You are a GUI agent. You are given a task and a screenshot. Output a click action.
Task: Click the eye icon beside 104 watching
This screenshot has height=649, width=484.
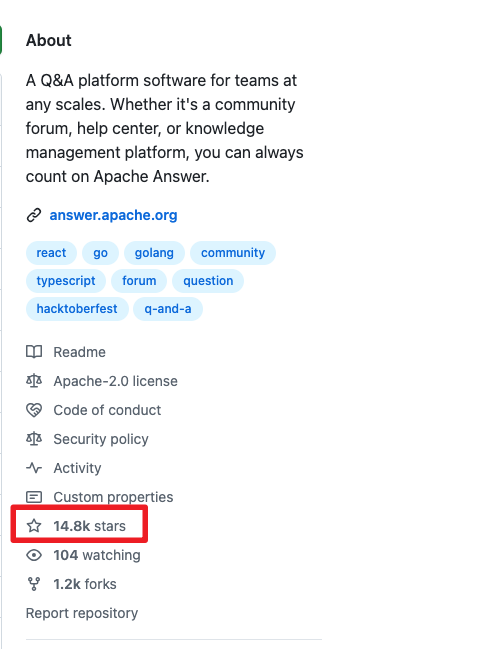point(34,555)
